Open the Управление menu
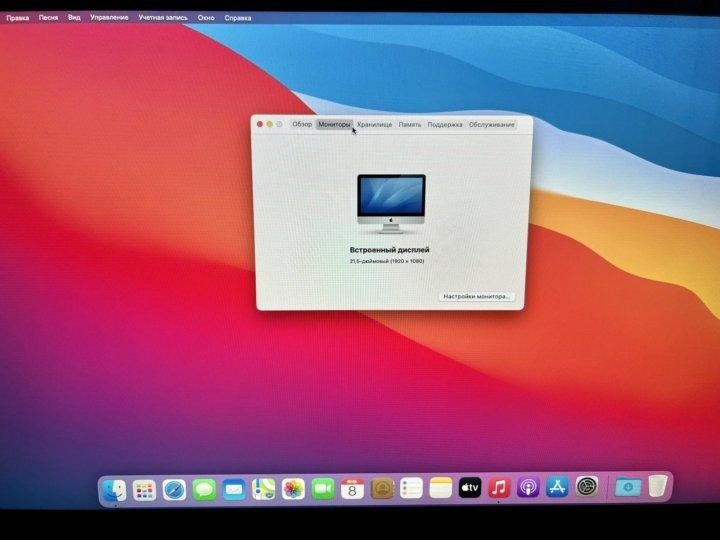 tap(109, 17)
